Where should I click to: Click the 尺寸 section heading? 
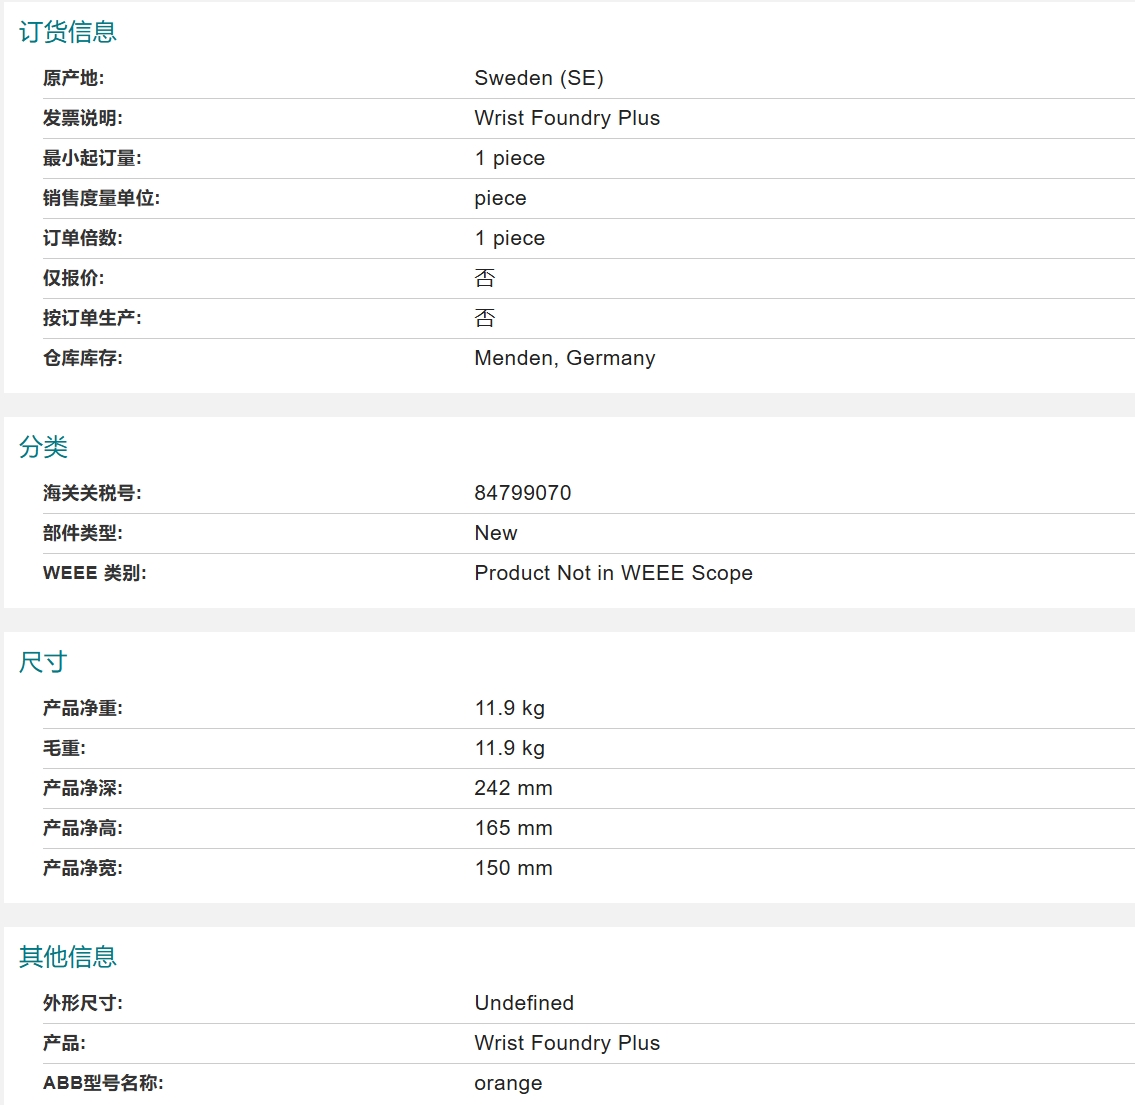point(43,662)
